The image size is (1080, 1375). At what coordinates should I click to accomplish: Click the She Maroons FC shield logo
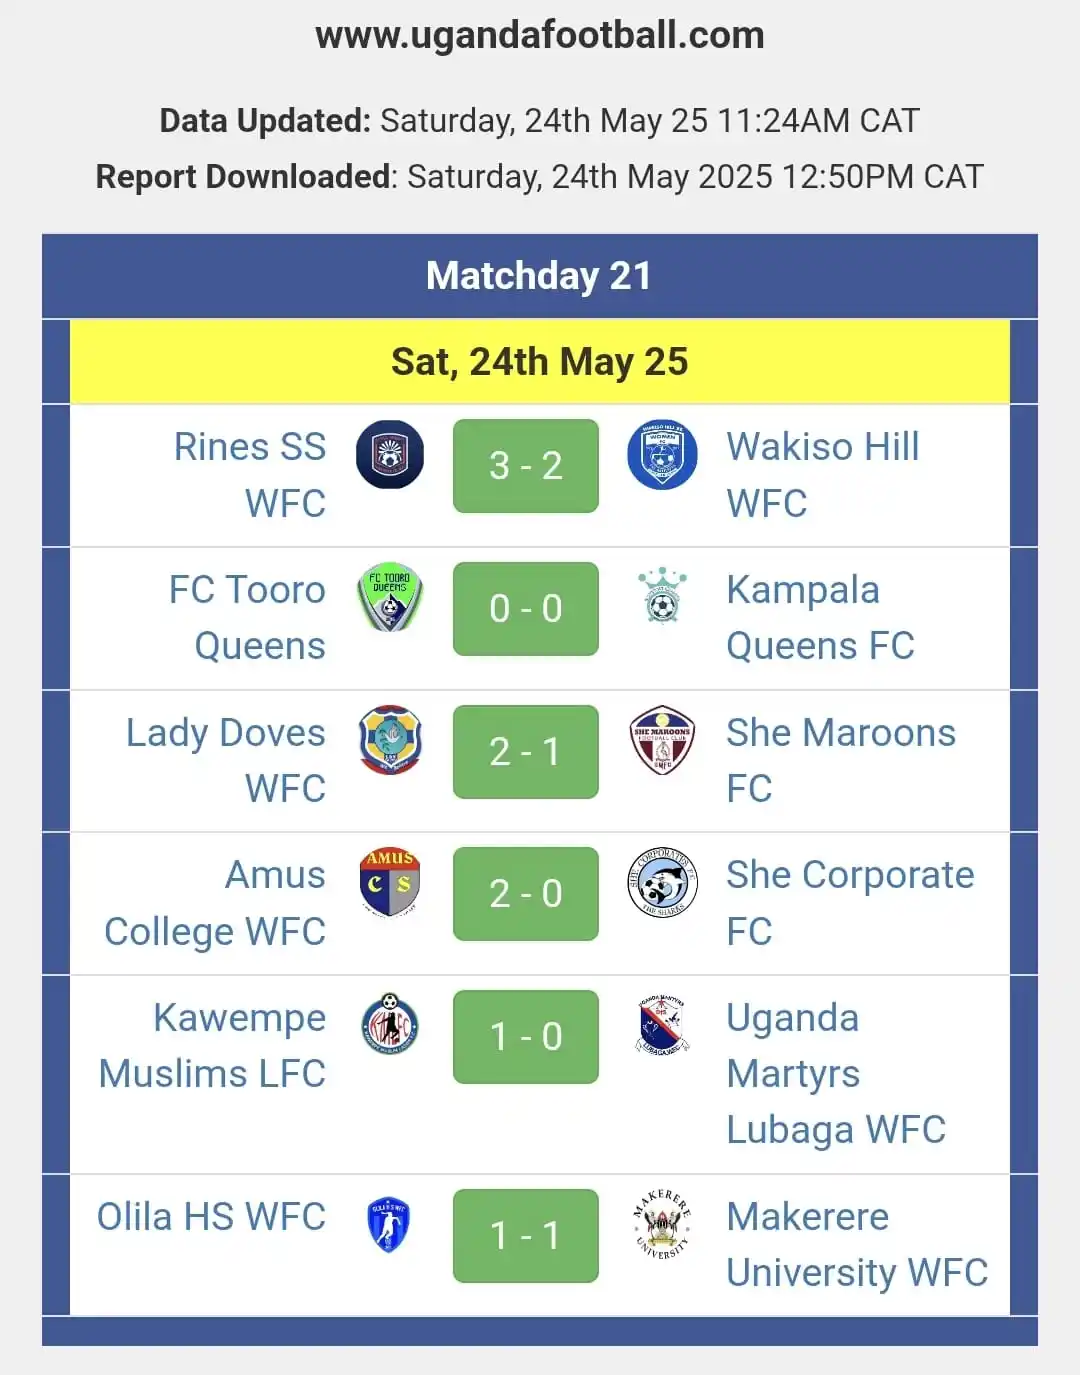click(x=662, y=740)
